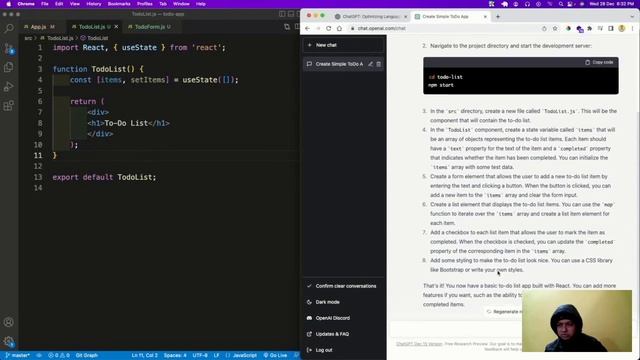640x360 pixels.
Task: Open the Accounts icon in VS Code
Action: coord(9,322)
